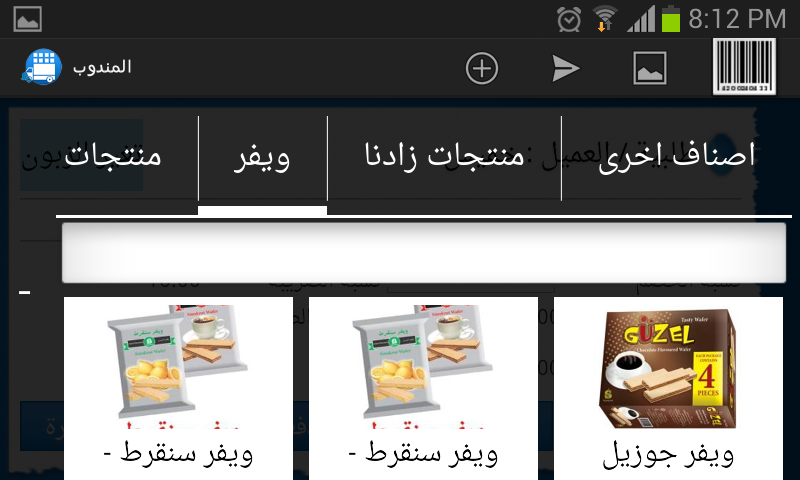Tap the signal strength bars icon

tap(641, 19)
